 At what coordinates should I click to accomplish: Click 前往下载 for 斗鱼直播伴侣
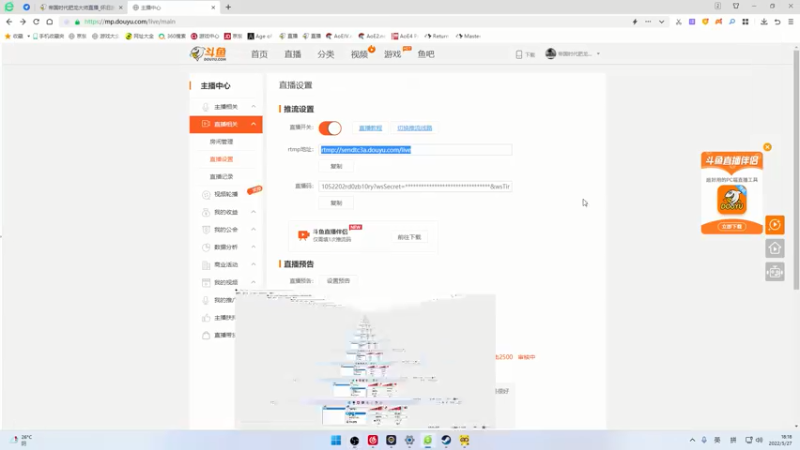[x=409, y=237]
